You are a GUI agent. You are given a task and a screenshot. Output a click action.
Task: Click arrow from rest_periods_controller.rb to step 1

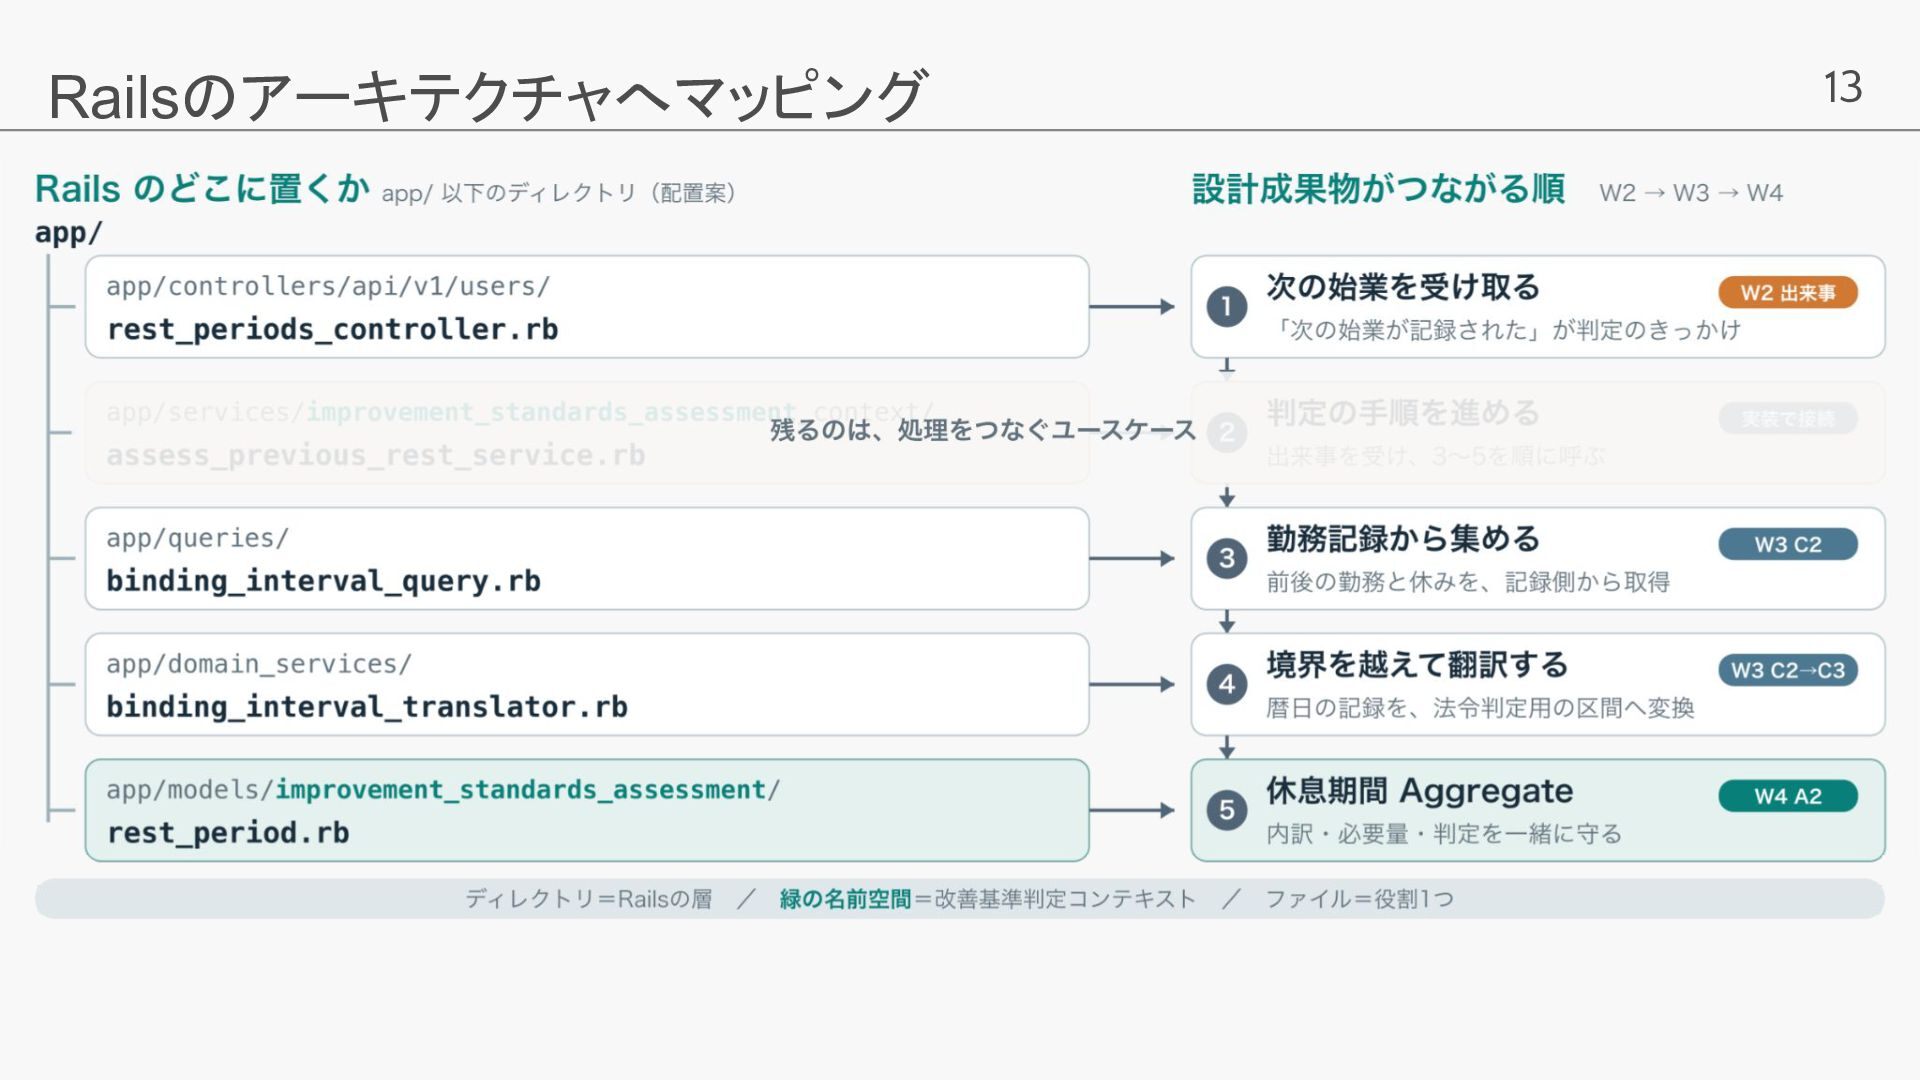pyautogui.click(x=1132, y=306)
